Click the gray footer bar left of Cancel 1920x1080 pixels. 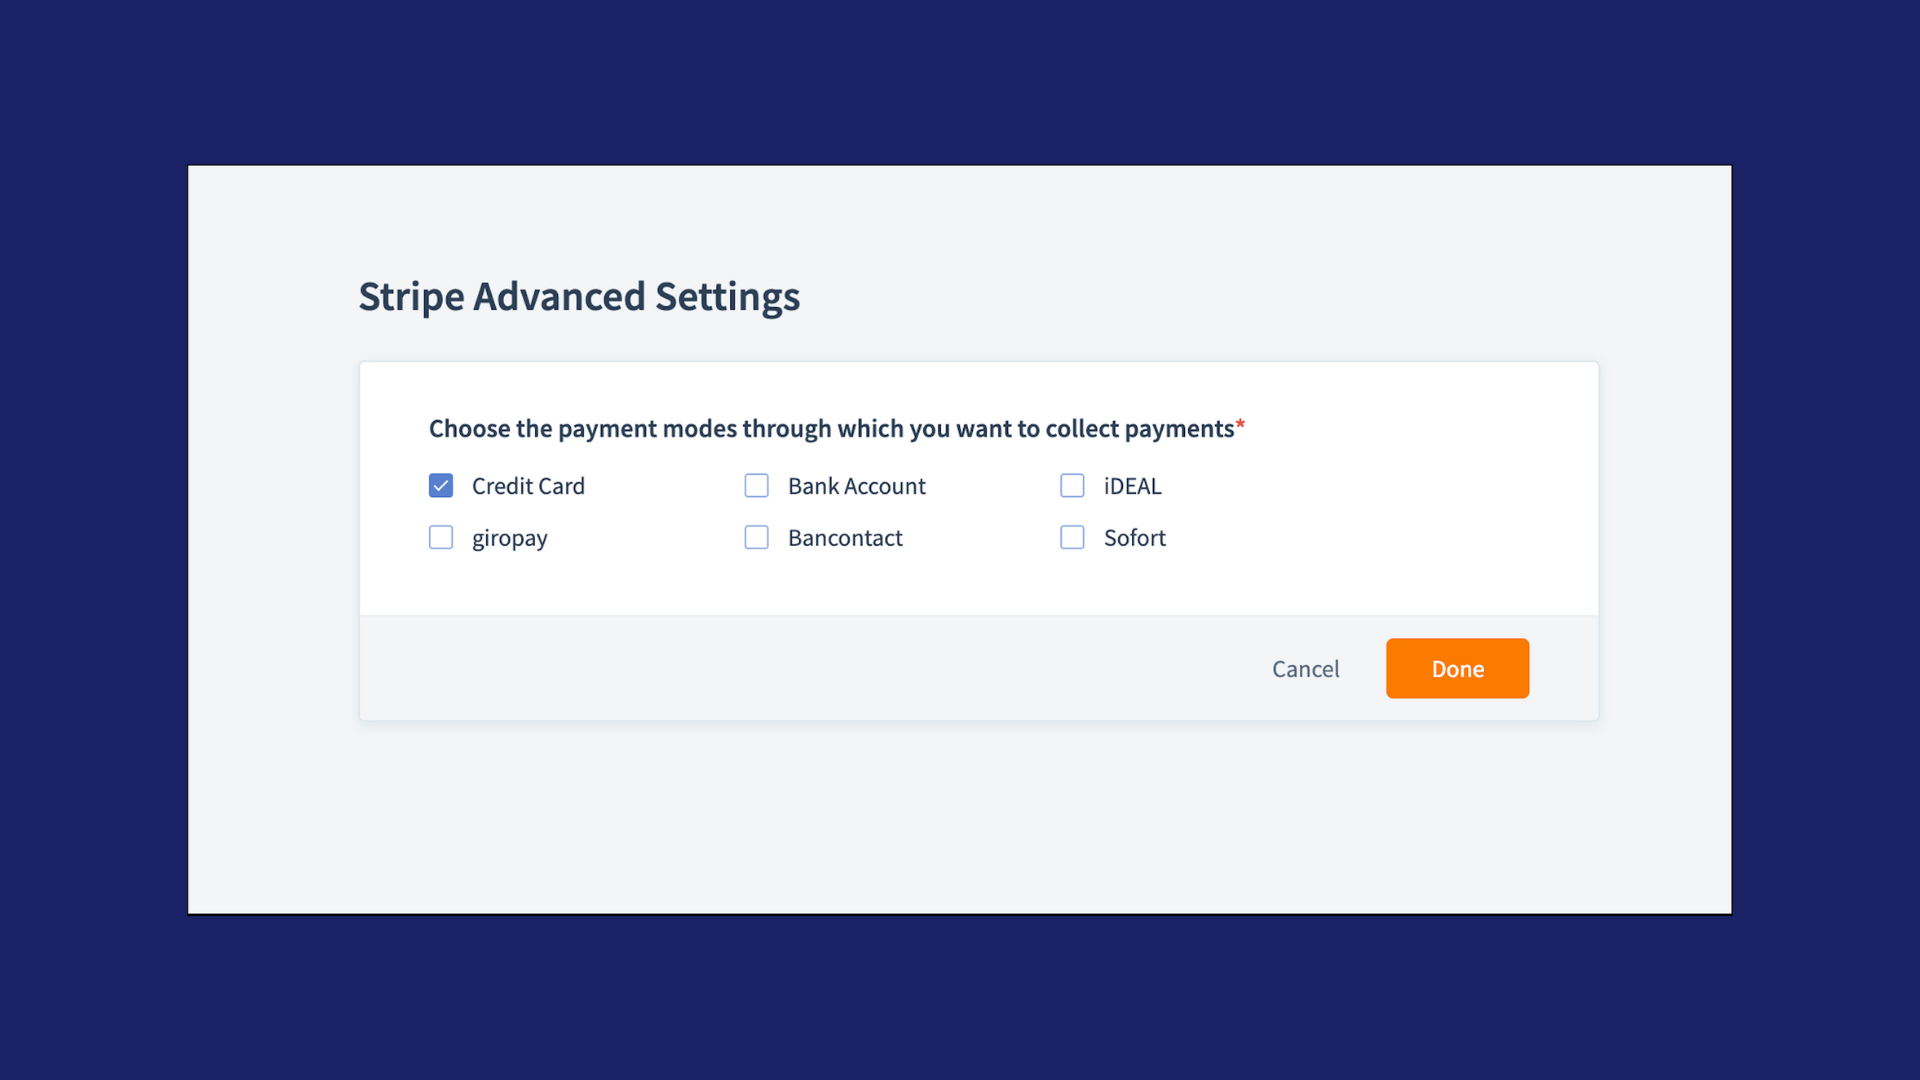point(800,668)
